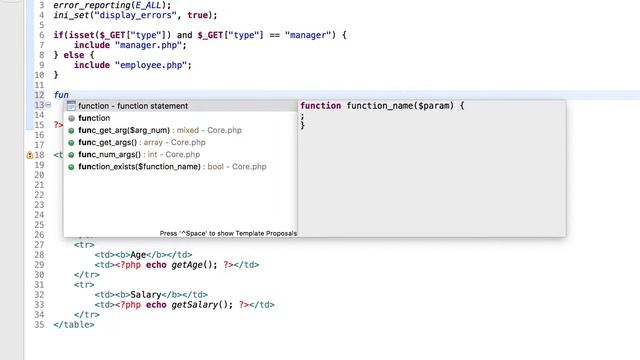Click green icon beside func_num_args()

point(71,155)
